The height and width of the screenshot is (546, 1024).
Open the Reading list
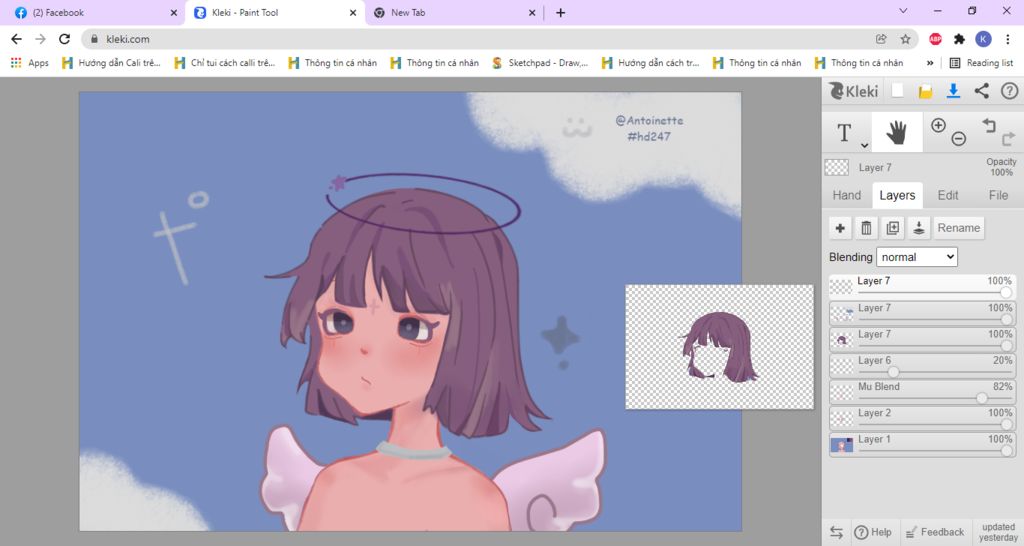[982, 63]
